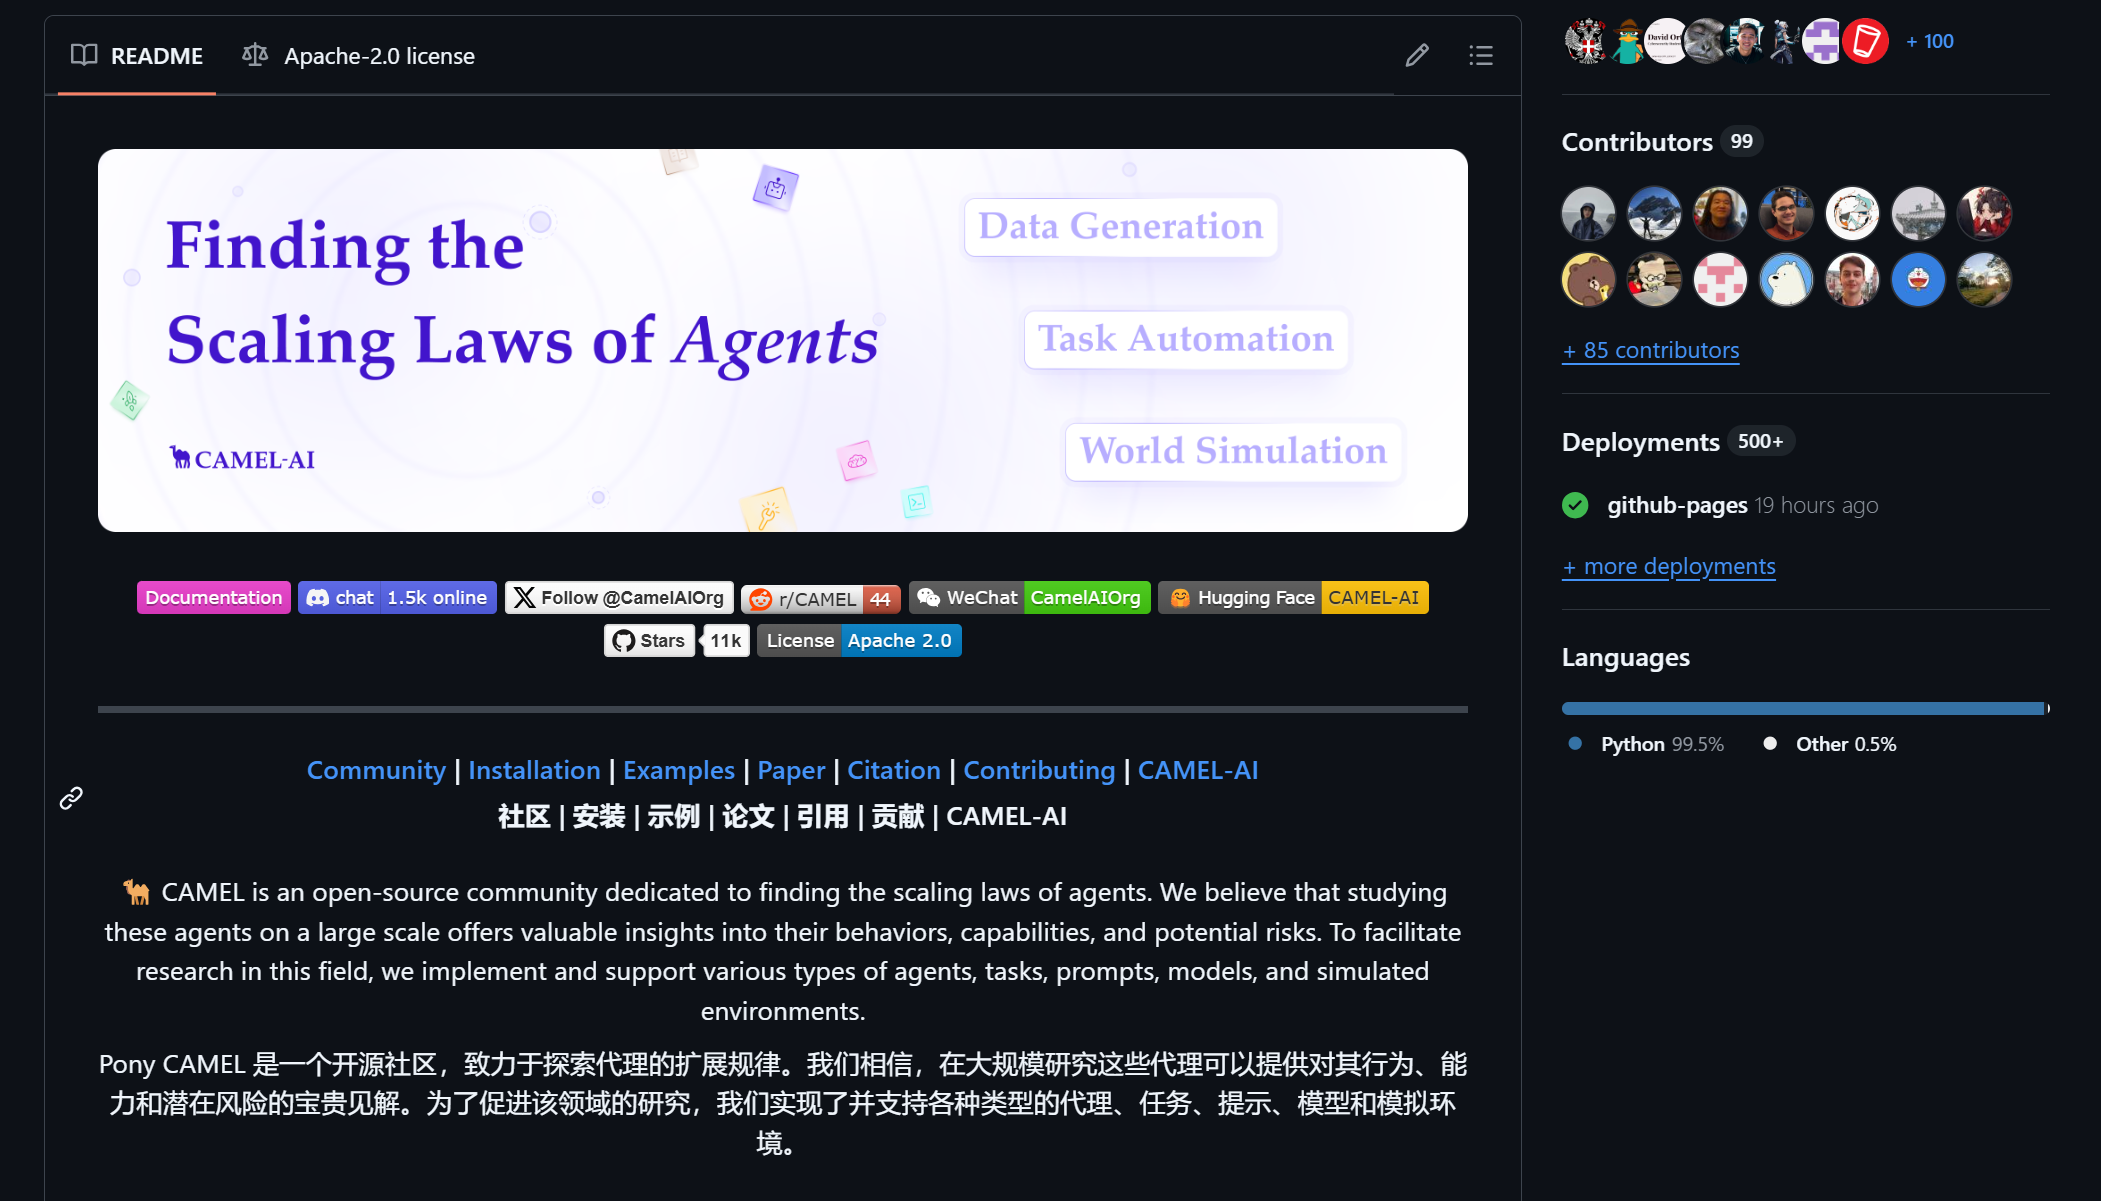2101x1201 pixels.
Task: Click the X Follow @CamelAIOrg badge
Action: (619, 597)
